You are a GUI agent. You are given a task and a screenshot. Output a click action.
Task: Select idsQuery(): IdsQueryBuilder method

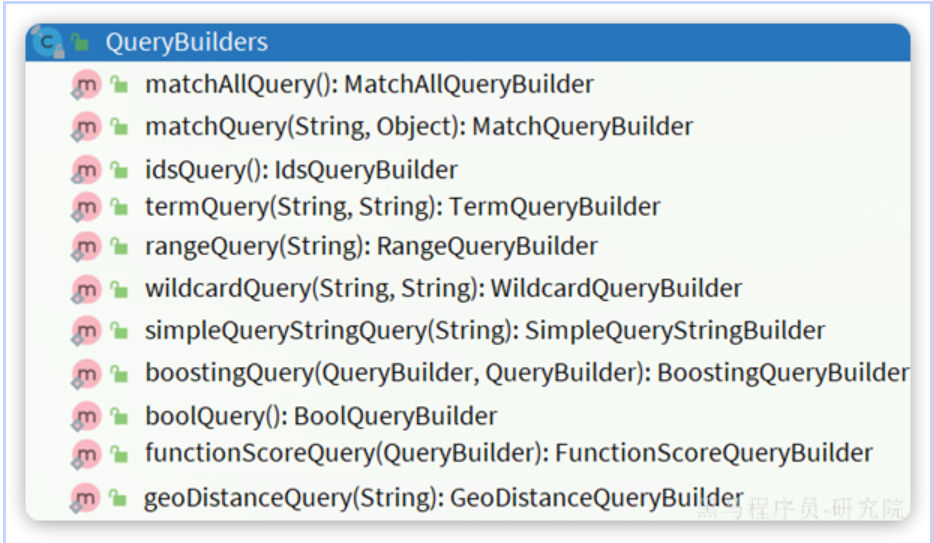click(301, 170)
